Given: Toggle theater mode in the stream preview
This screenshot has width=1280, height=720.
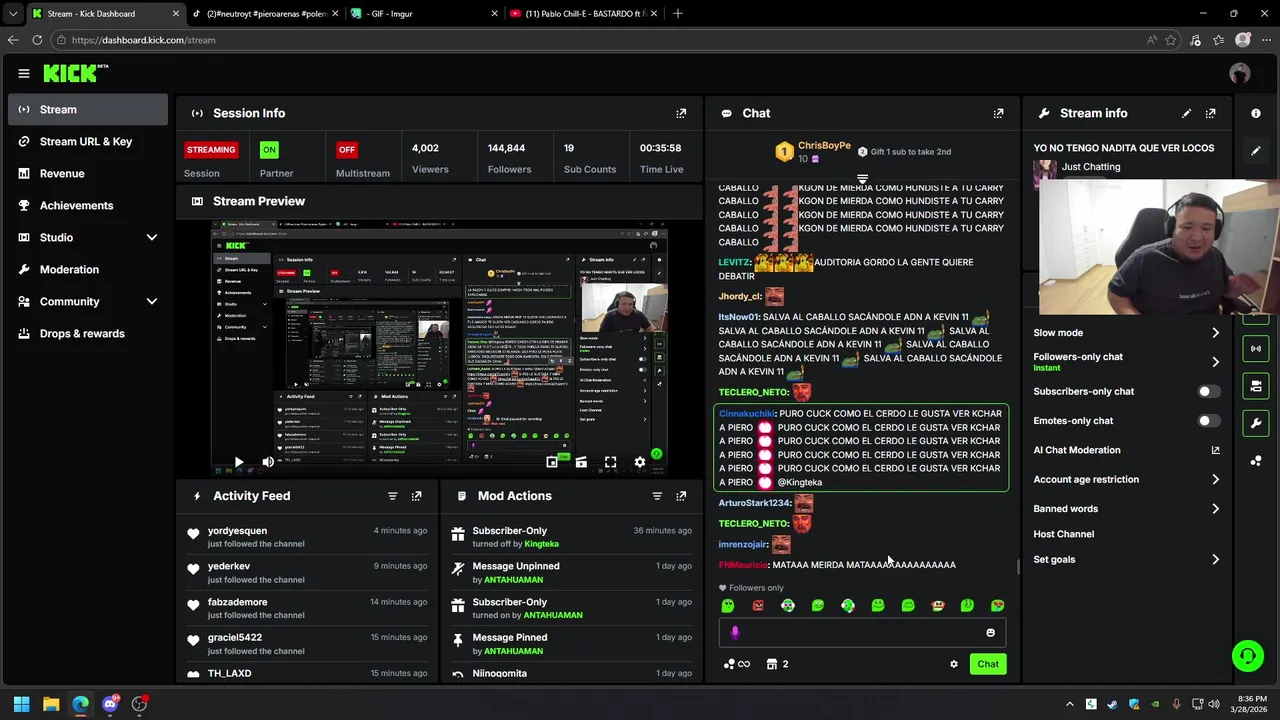Looking at the screenshot, I should point(581,462).
